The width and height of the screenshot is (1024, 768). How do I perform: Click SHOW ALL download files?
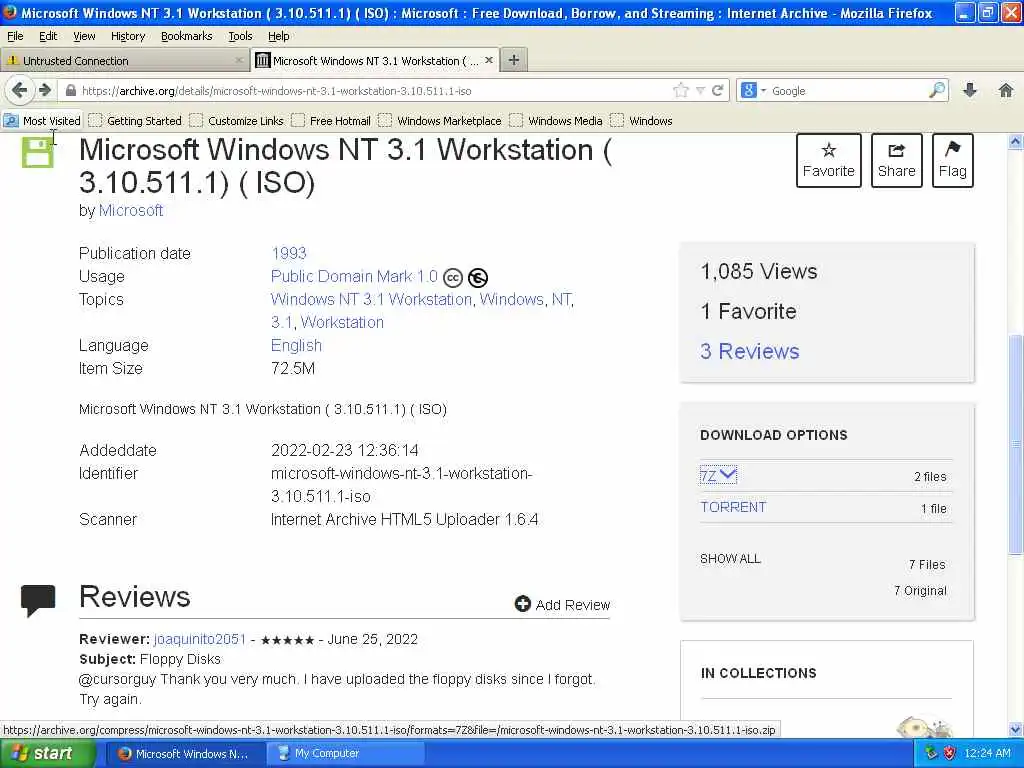pos(730,559)
